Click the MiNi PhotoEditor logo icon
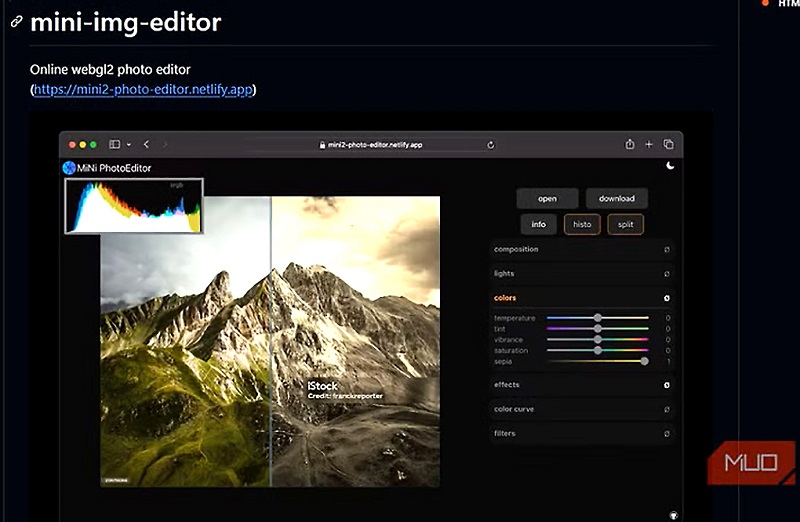Image resolution: width=800 pixels, height=522 pixels. [x=69, y=168]
